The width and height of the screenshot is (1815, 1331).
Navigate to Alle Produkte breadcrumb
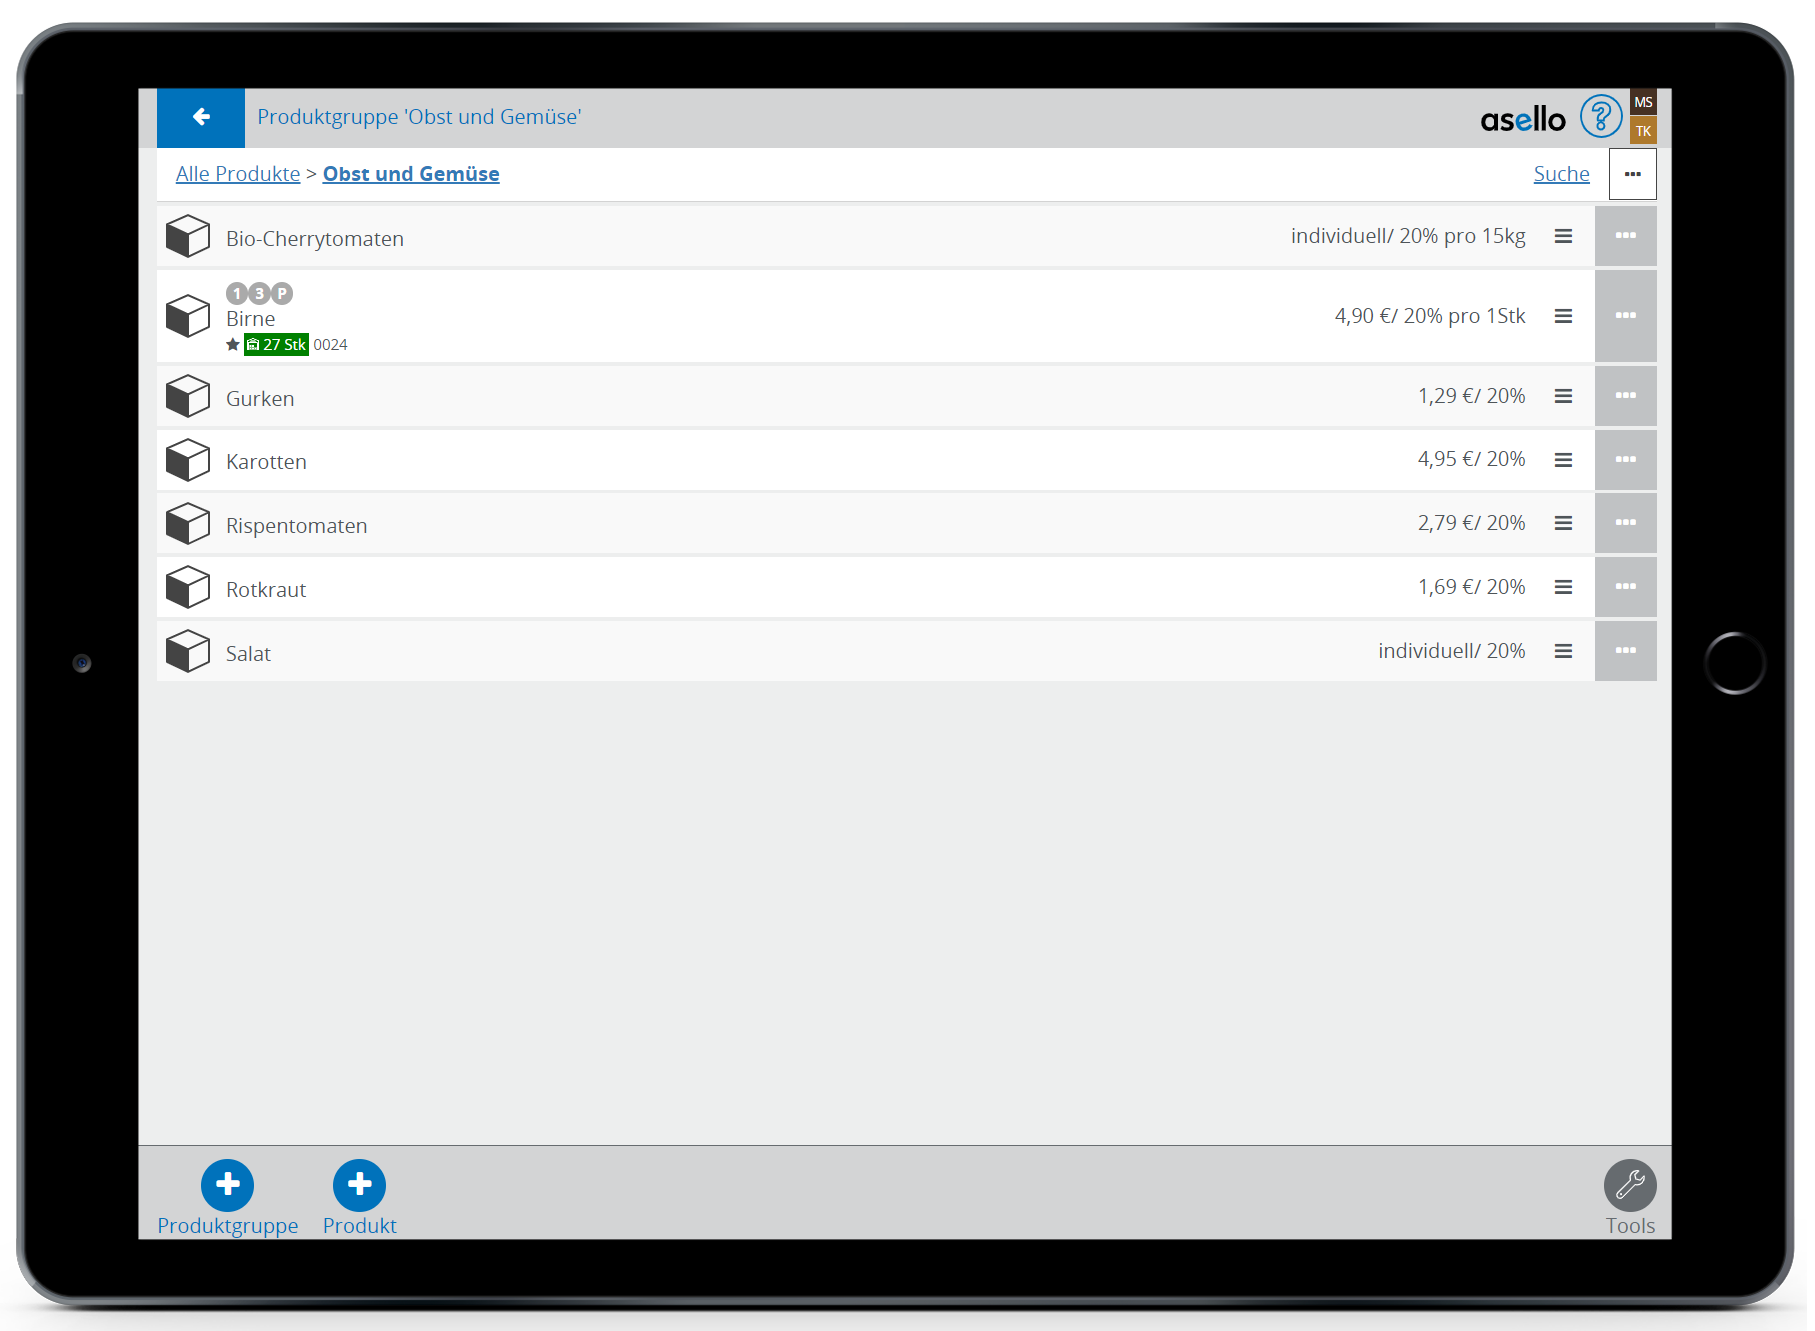click(x=238, y=174)
